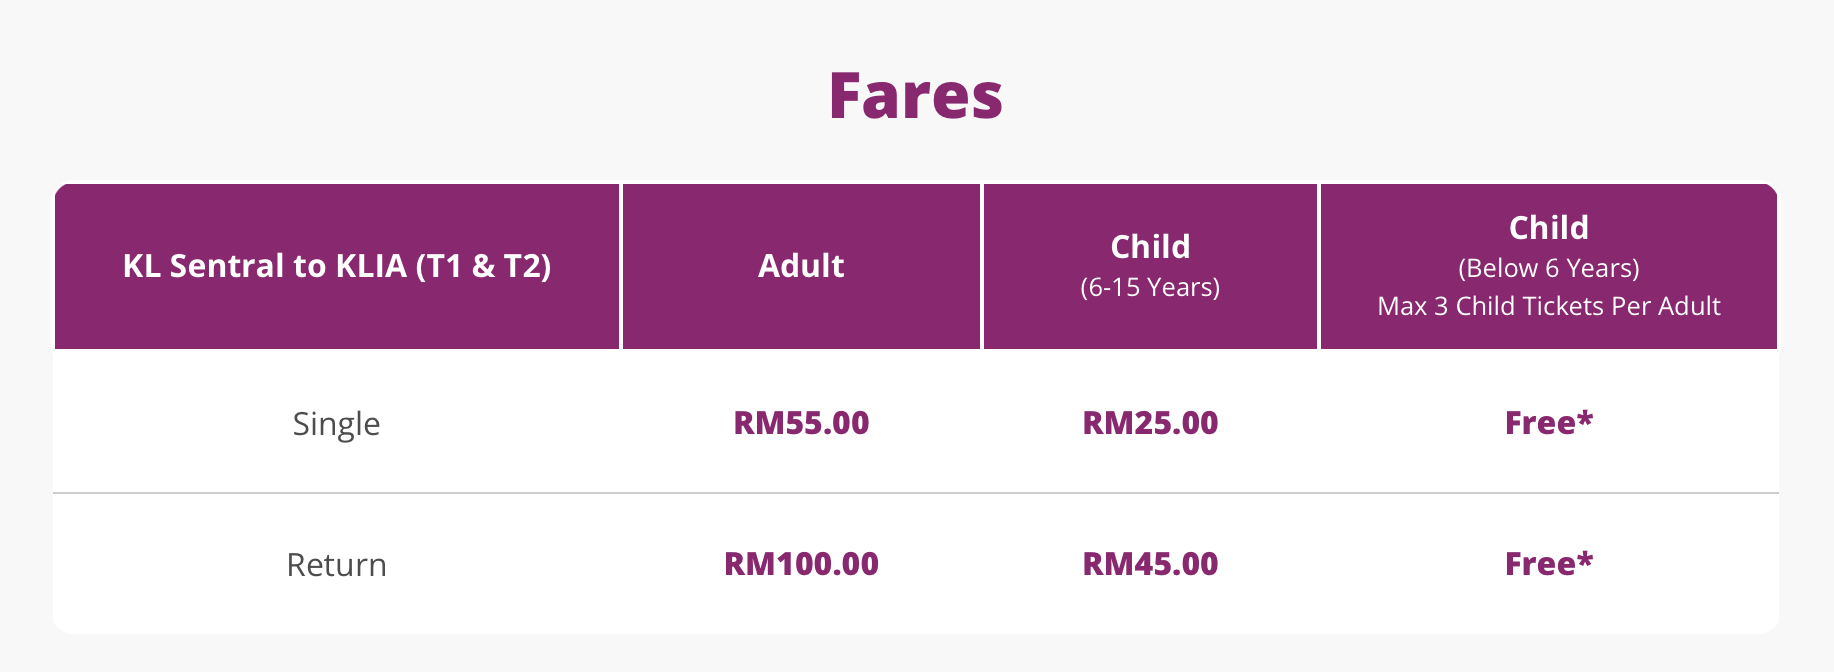Viewport: 1834px width, 672px height.
Task: Click the "(T1 & T2)" terminal text
Action: [x=483, y=266]
